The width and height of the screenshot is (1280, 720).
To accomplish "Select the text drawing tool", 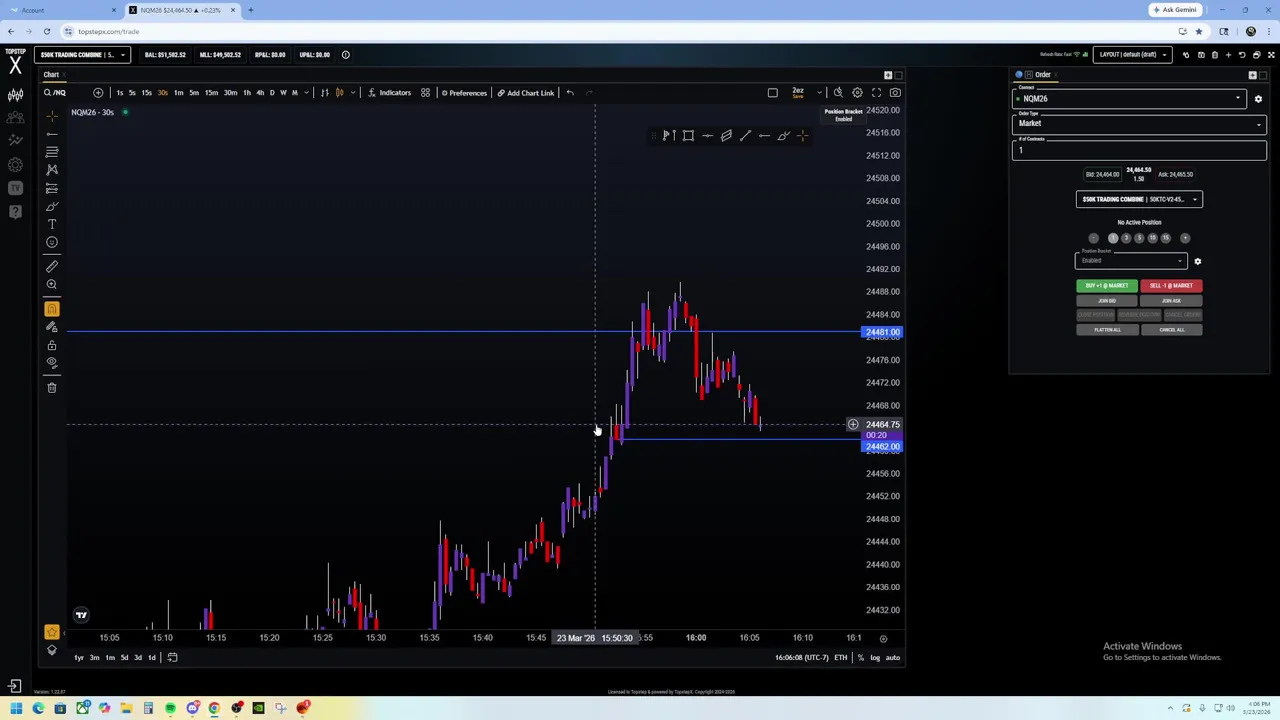I will click(52, 224).
